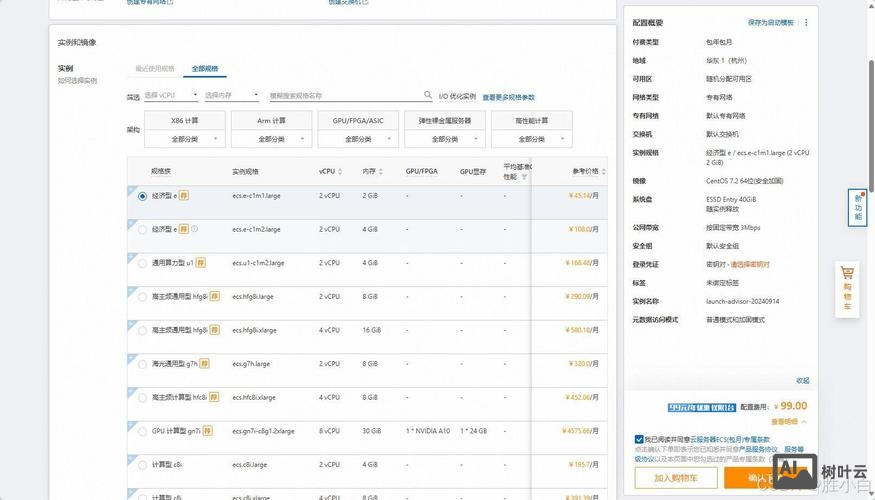Viewport: 875px width, 500px height.
Task: Switch to the 全部规格 tab
Action: point(205,69)
